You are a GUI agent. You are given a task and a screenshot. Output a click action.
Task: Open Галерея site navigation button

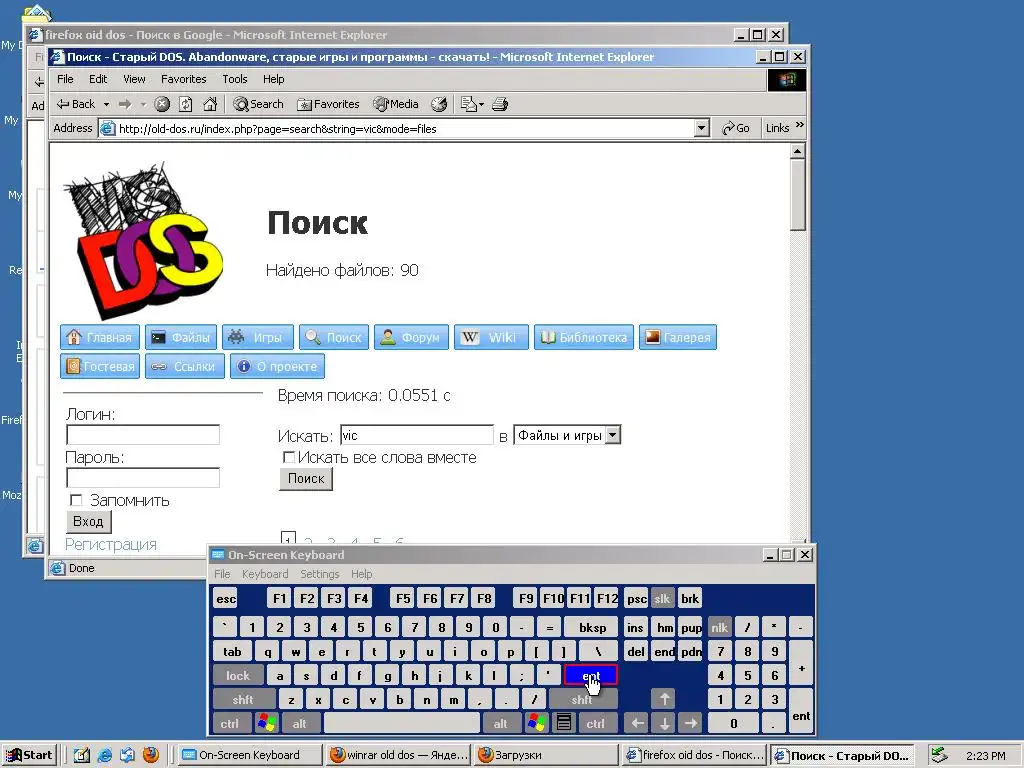pos(678,338)
